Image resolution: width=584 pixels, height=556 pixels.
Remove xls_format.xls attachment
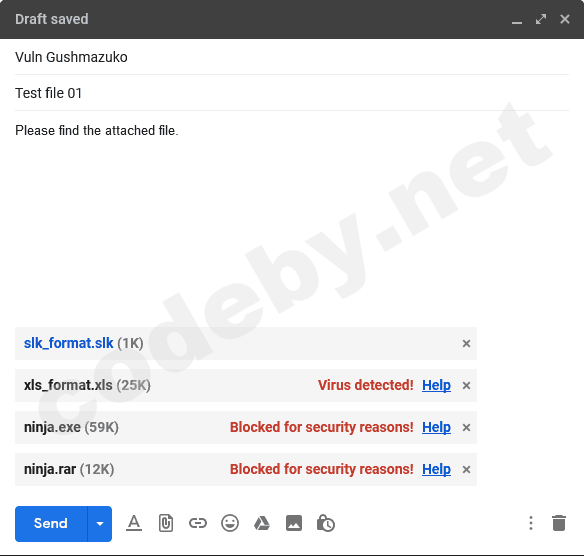(x=466, y=385)
